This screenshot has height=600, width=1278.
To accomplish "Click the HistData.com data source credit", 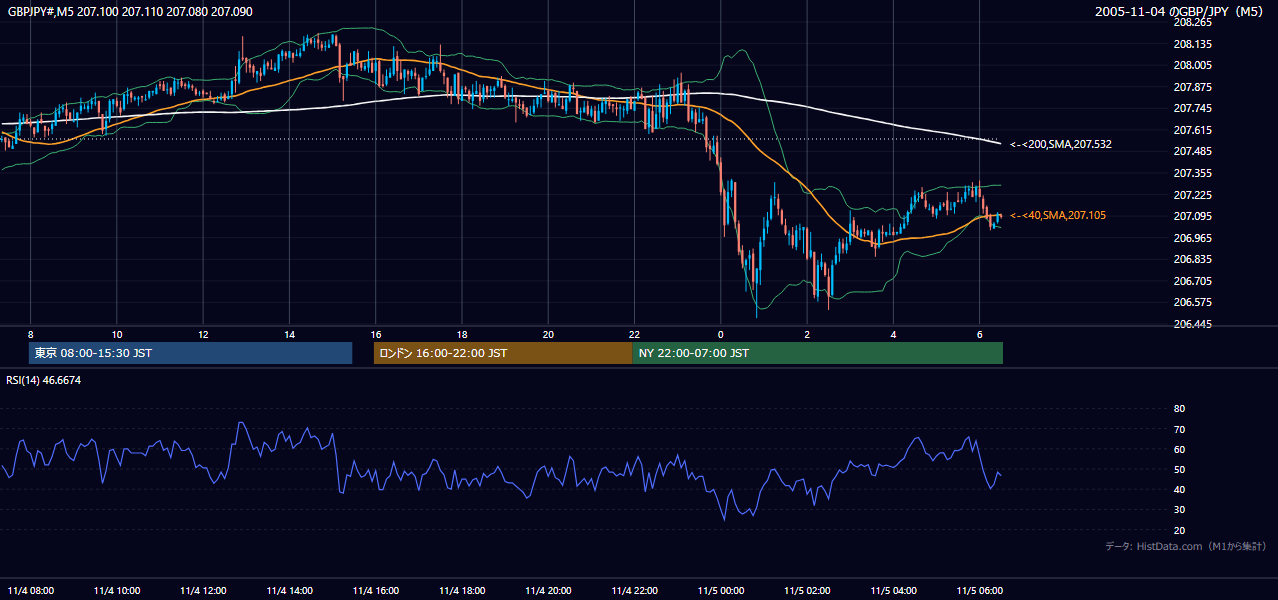I will pyautogui.click(x=1186, y=546).
